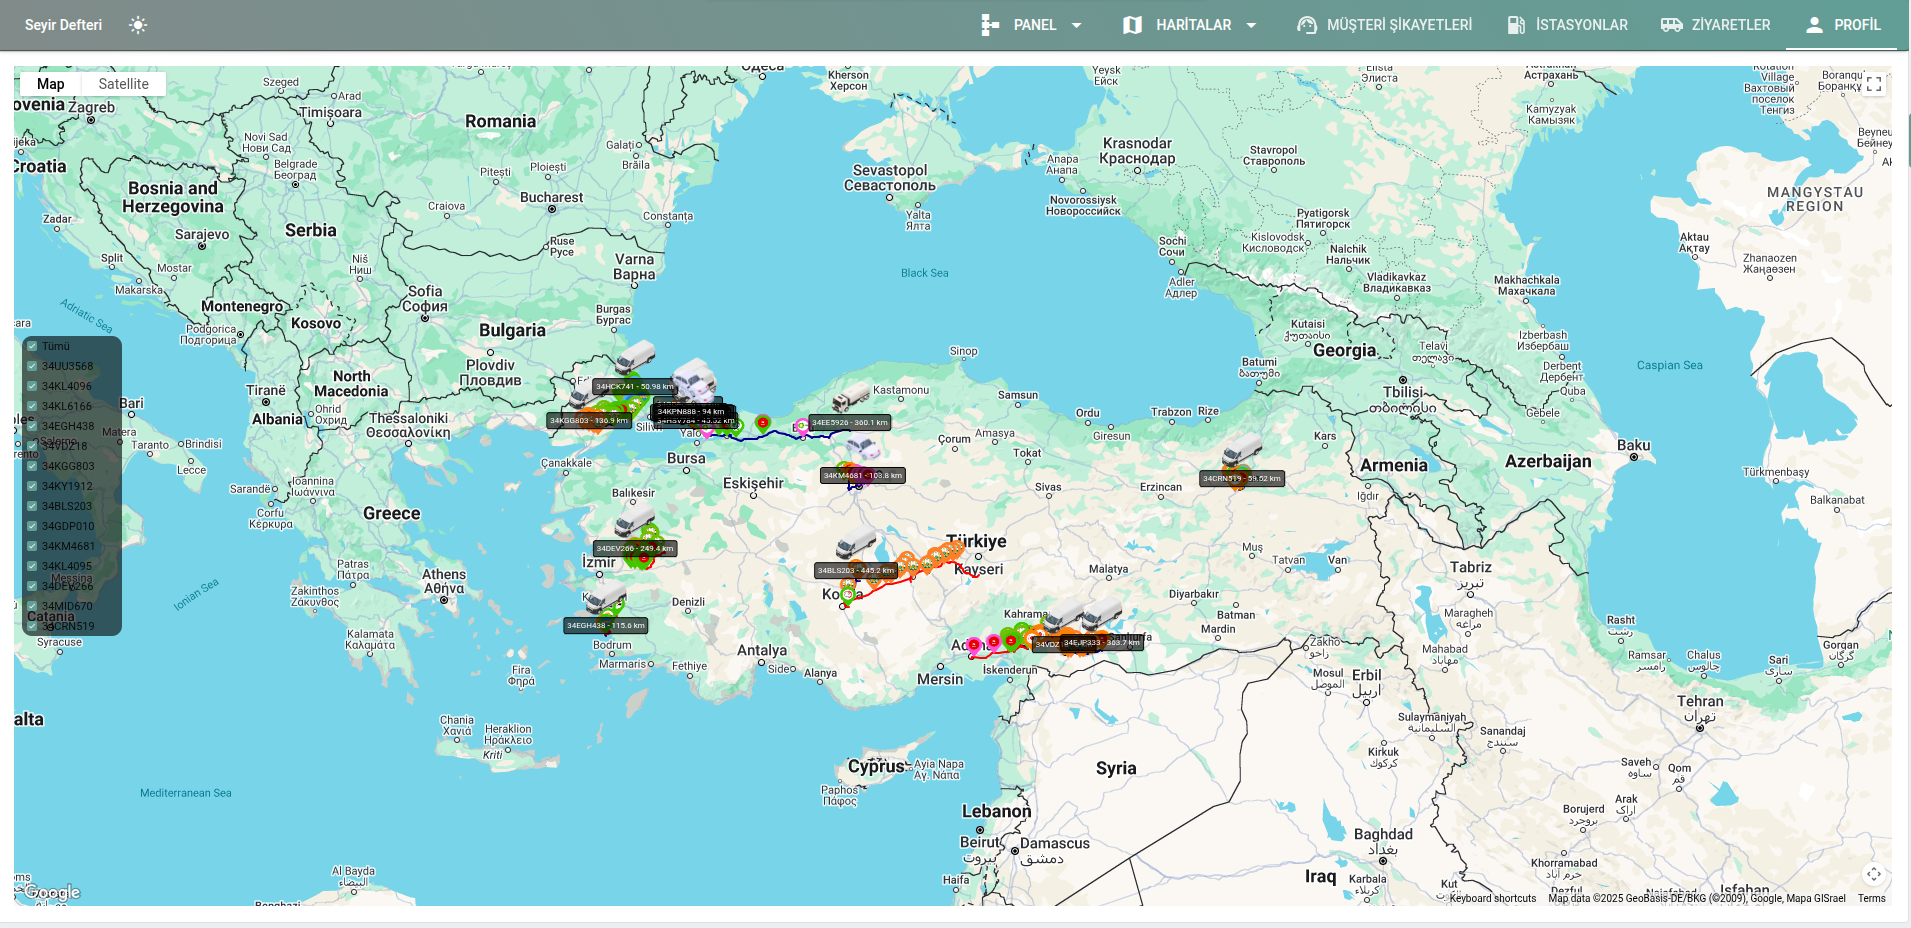Uncheck vehicle 34BLS203 in the list
Screen dimensions: 1911x928
33,506
